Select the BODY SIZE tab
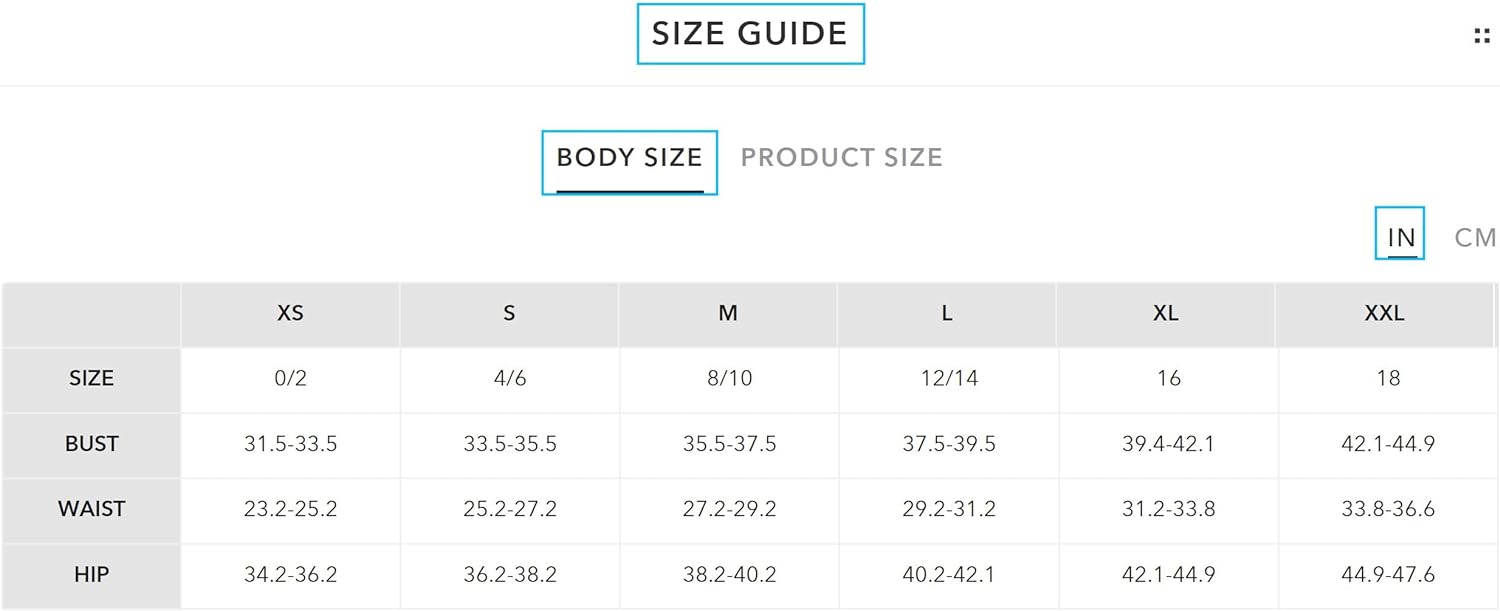This screenshot has width=1500, height=611. click(630, 162)
